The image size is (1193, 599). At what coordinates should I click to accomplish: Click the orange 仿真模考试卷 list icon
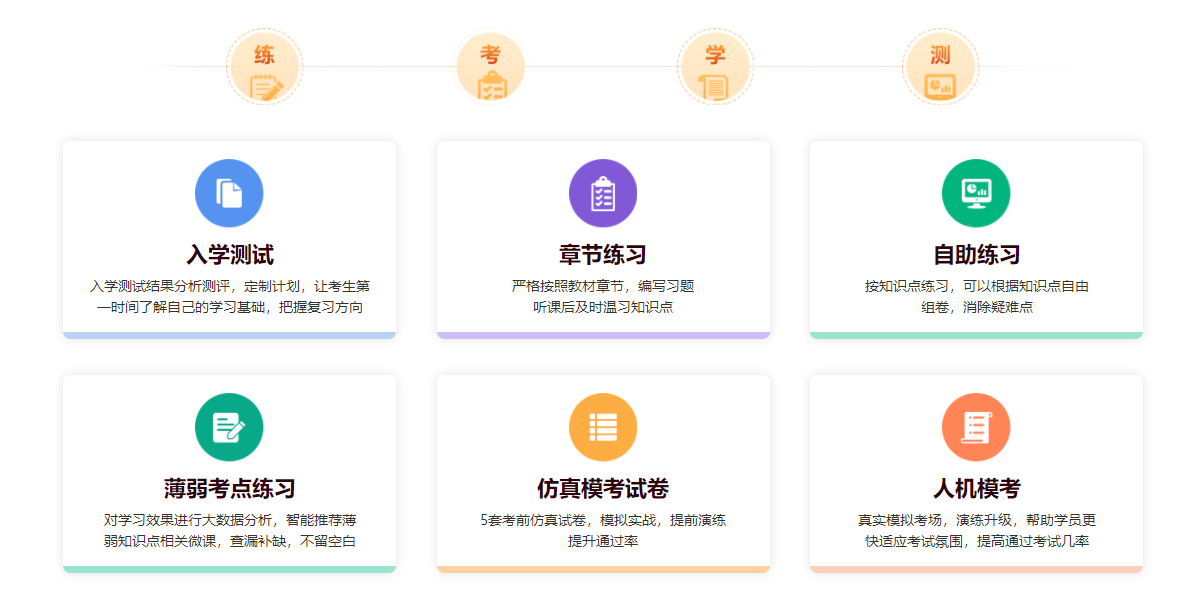click(602, 427)
